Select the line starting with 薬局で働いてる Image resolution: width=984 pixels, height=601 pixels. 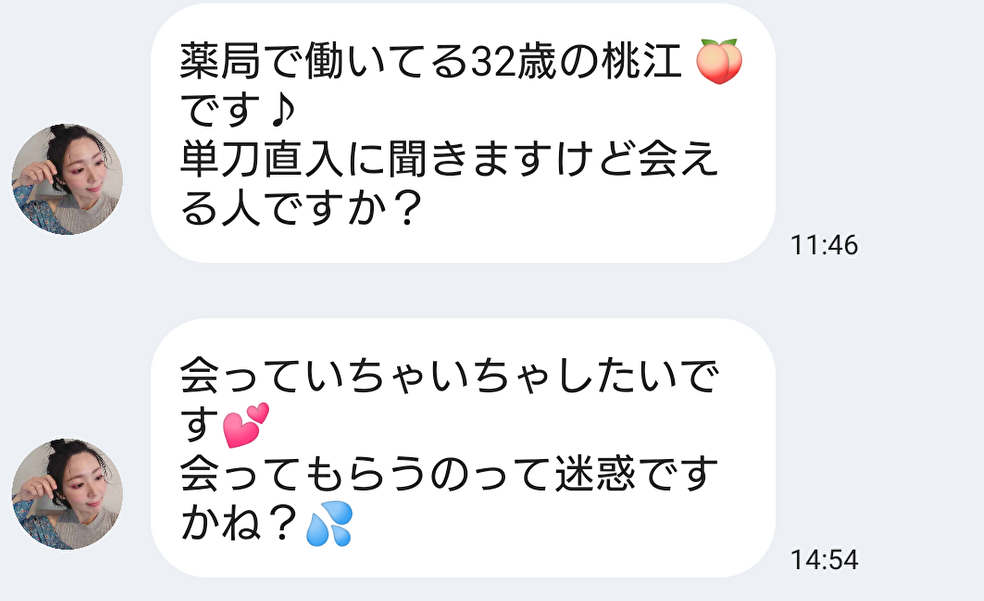tap(461, 61)
